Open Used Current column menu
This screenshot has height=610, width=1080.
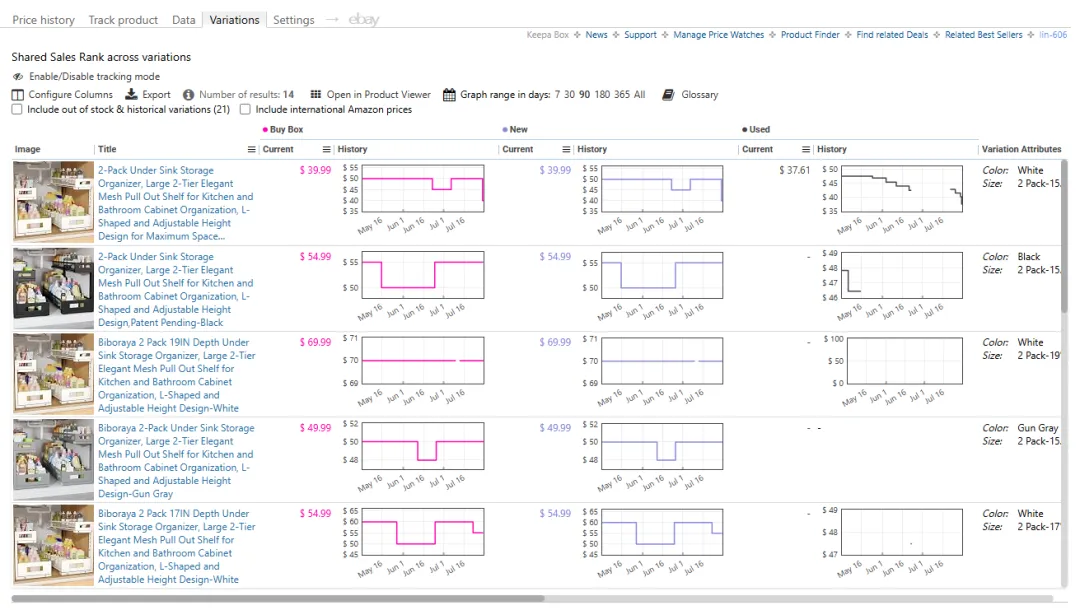[806, 150]
